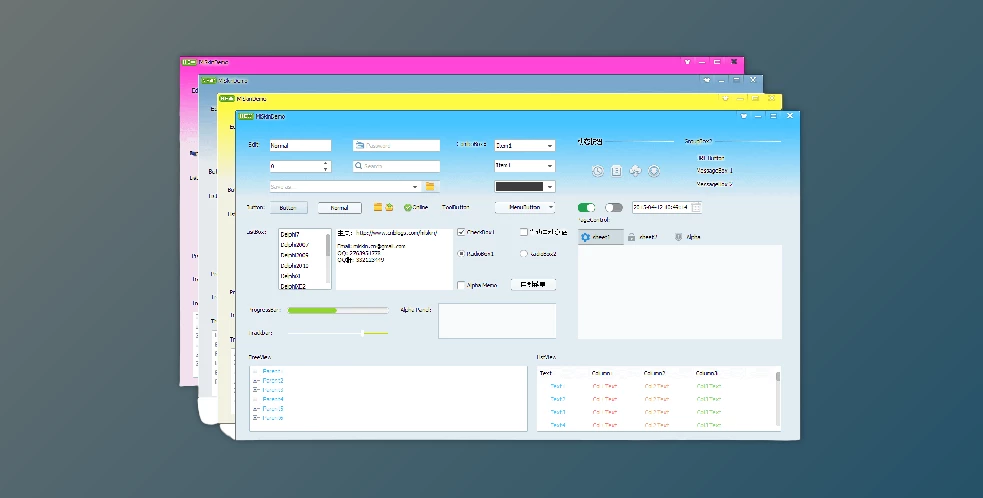Click the Search input field
Viewport: 983px width, 498px height.
[x=396, y=166]
